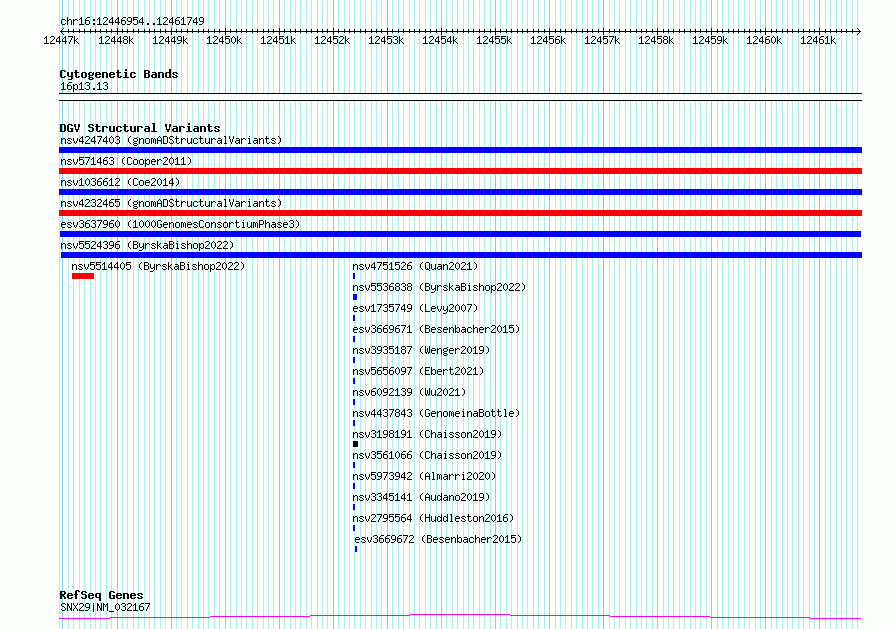Select the blue bar under nsv5524396
The image size is (890, 629).
(x=461, y=255)
